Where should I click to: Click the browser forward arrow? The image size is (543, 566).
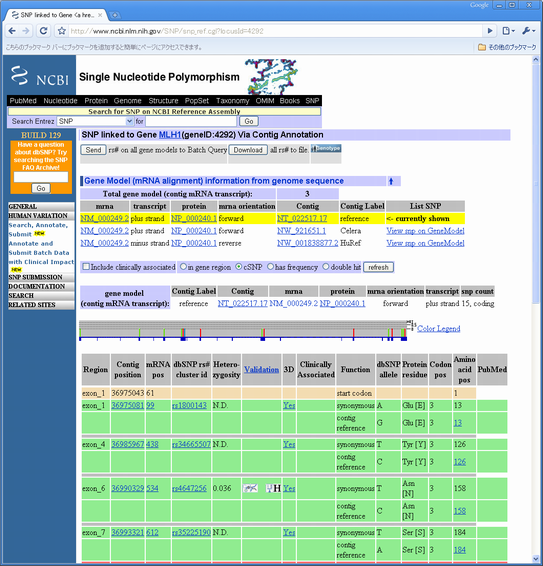click(26, 31)
